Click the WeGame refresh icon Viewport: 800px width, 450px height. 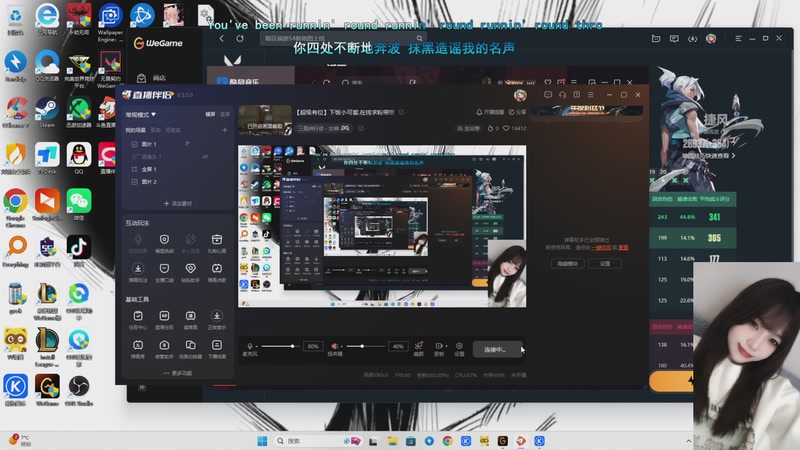tap(240, 38)
